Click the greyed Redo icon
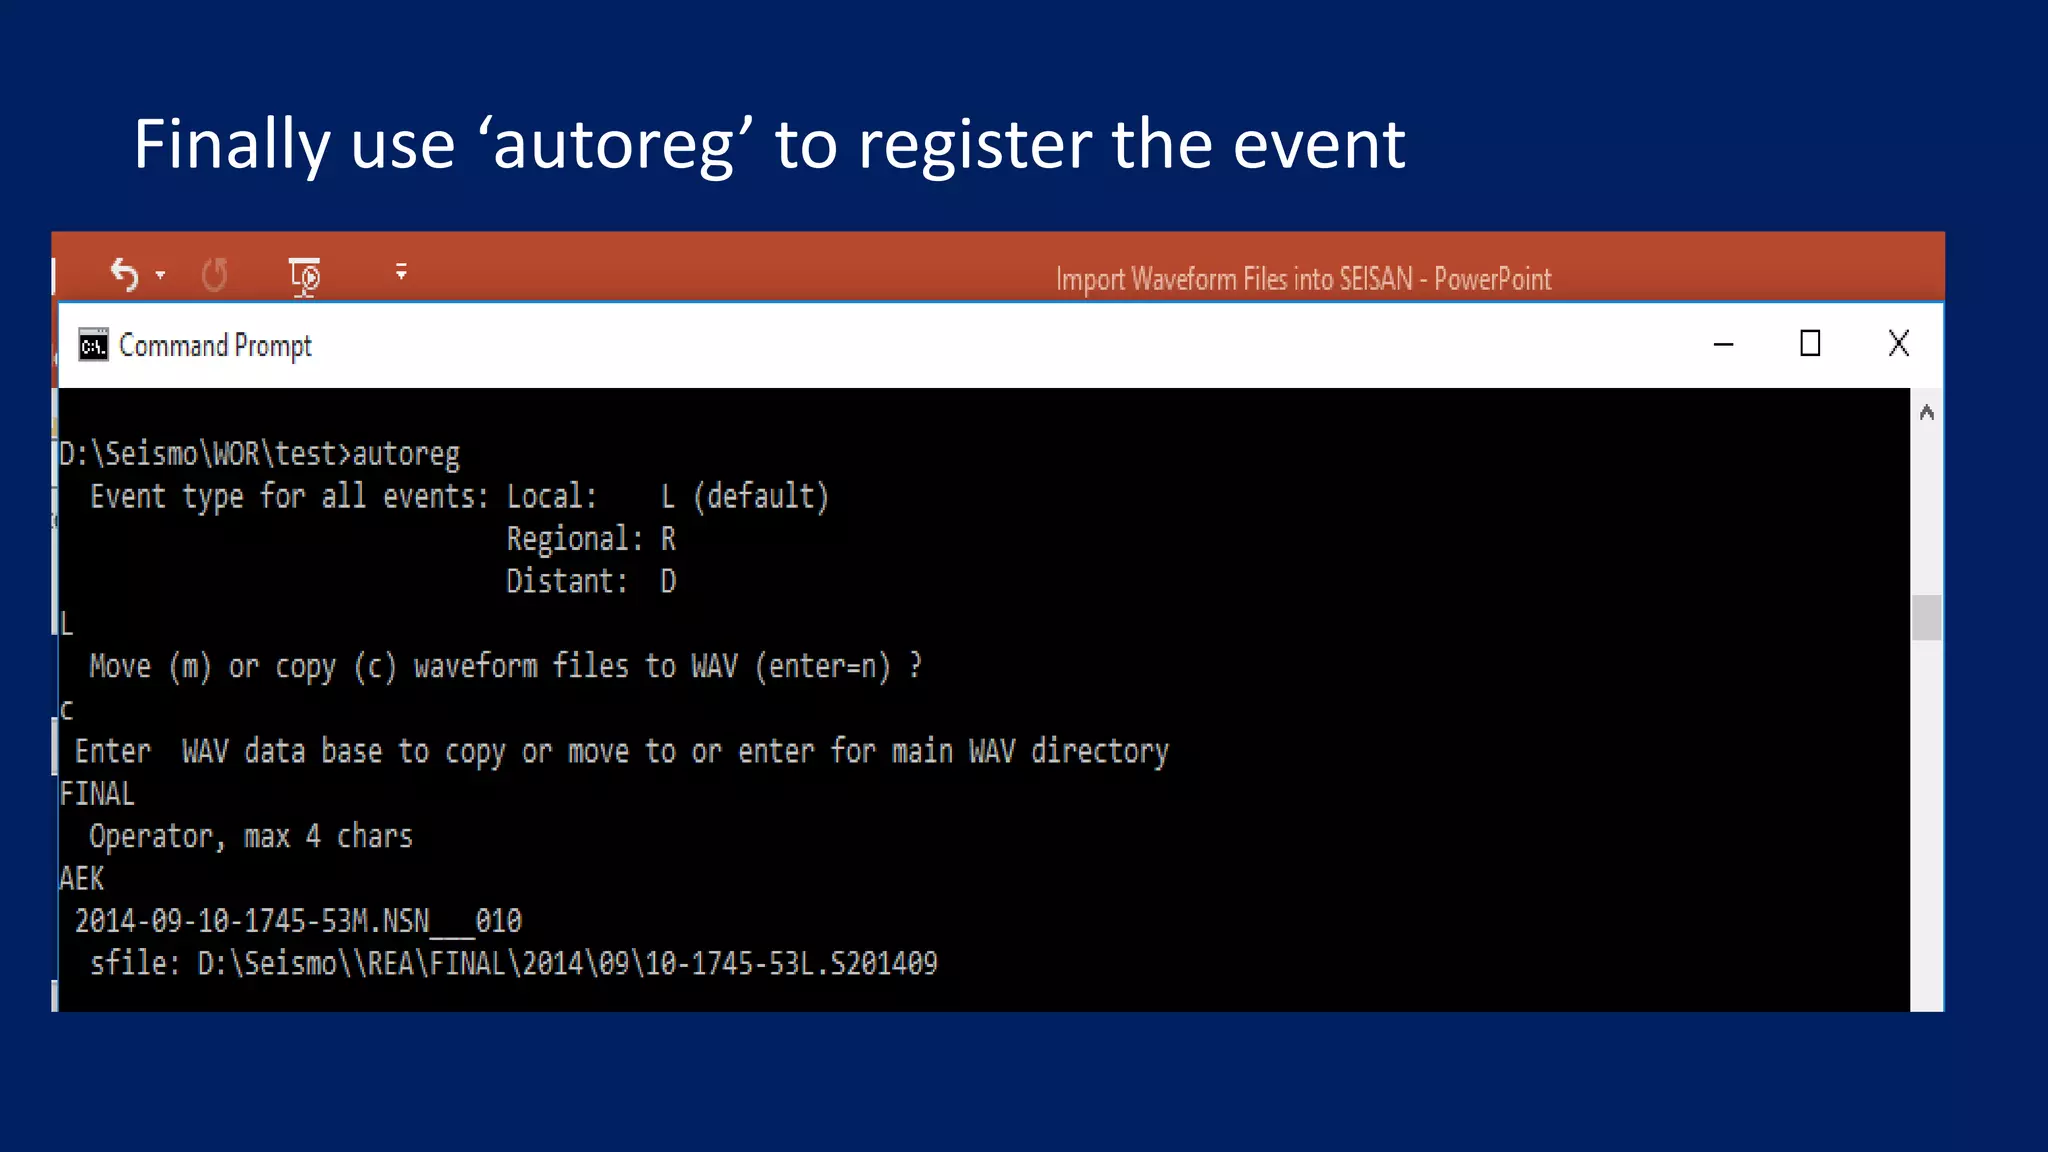Viewport: 2048px width, 1152px height. 214,274
